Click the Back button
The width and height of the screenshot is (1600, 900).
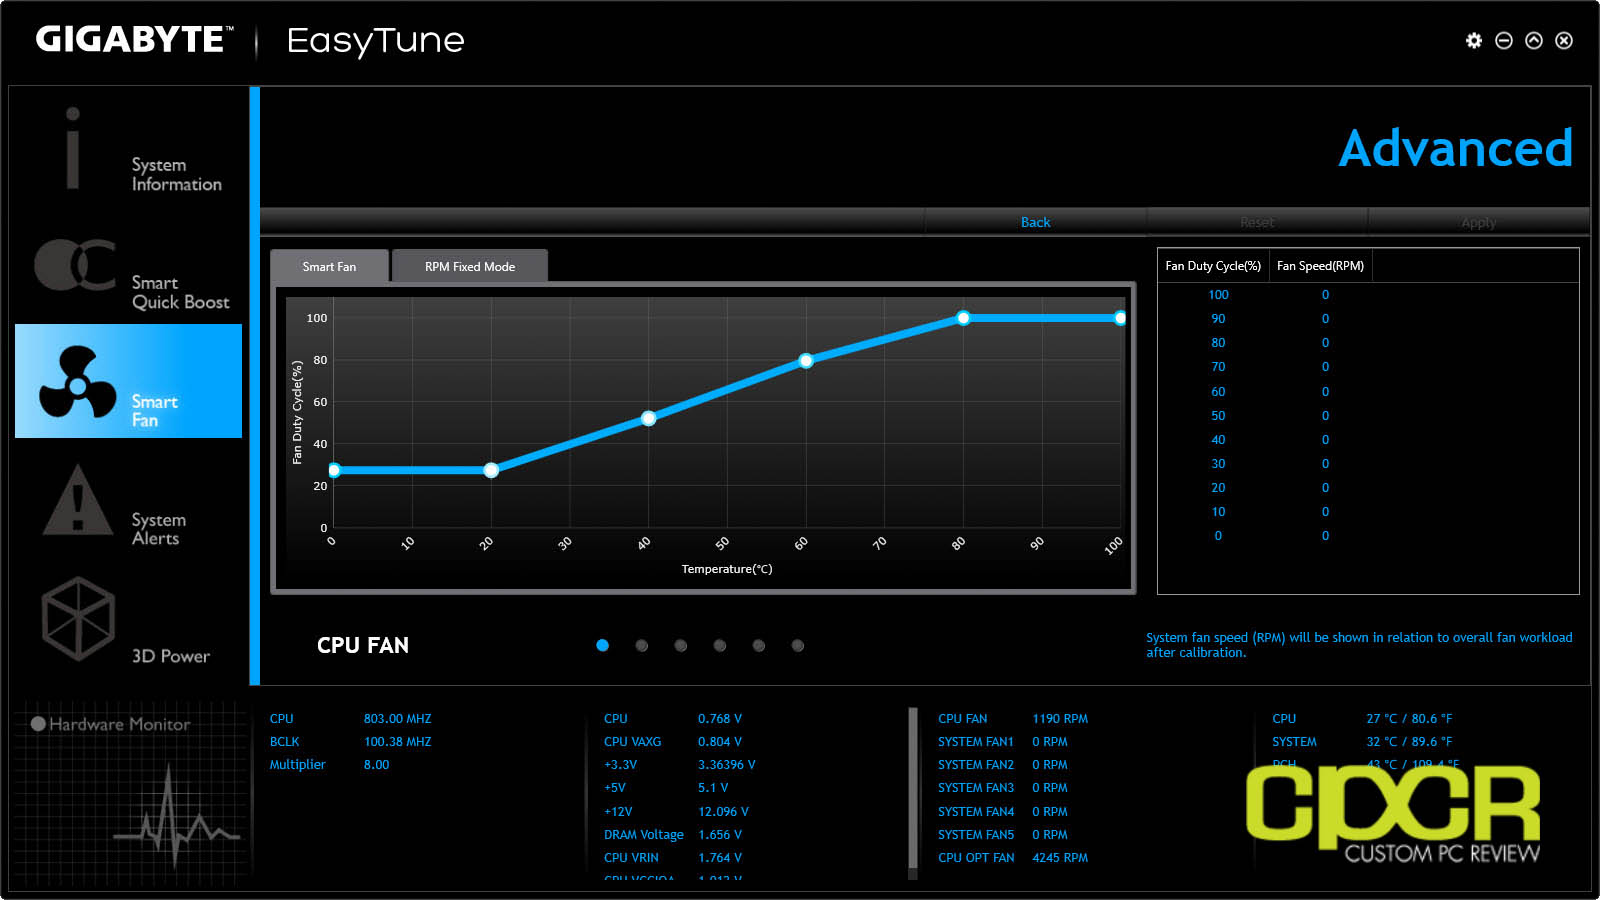(1035, 222)
